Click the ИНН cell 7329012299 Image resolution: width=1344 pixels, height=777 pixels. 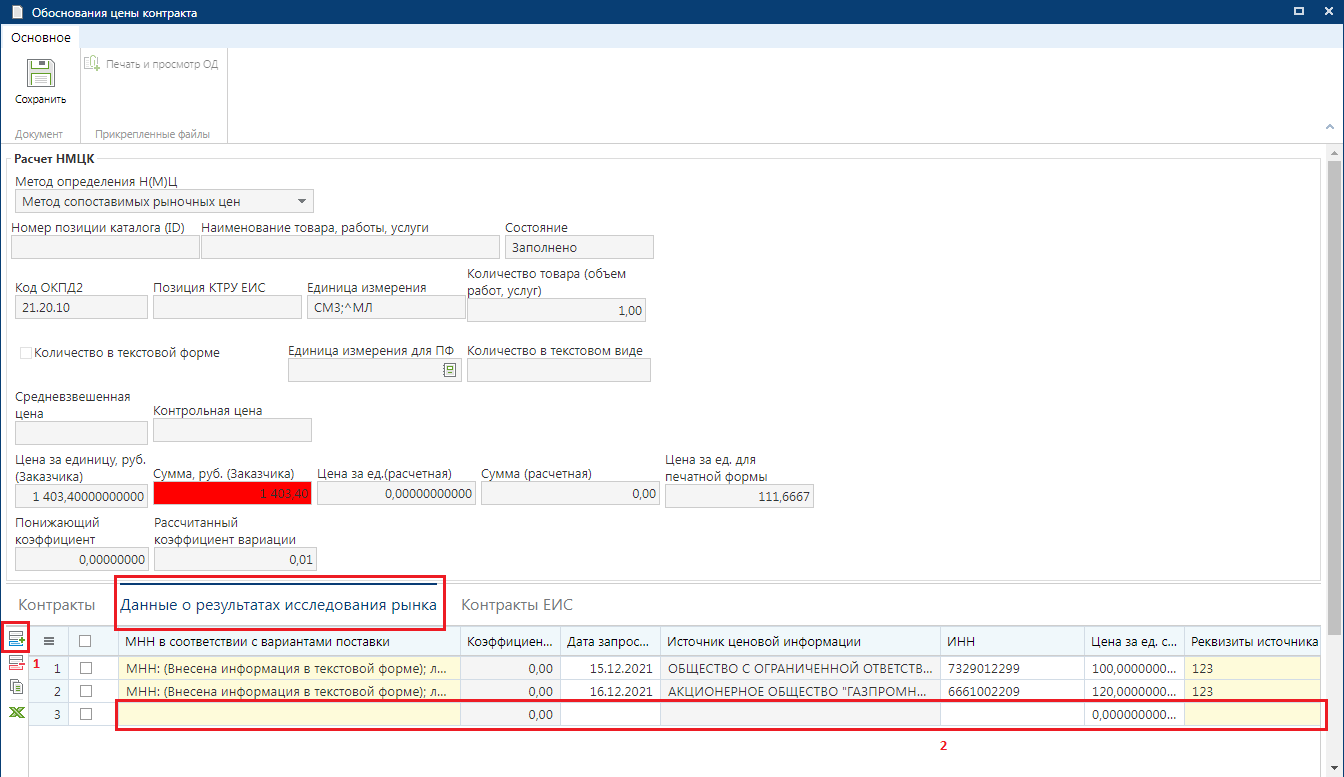coord(1012,667)
